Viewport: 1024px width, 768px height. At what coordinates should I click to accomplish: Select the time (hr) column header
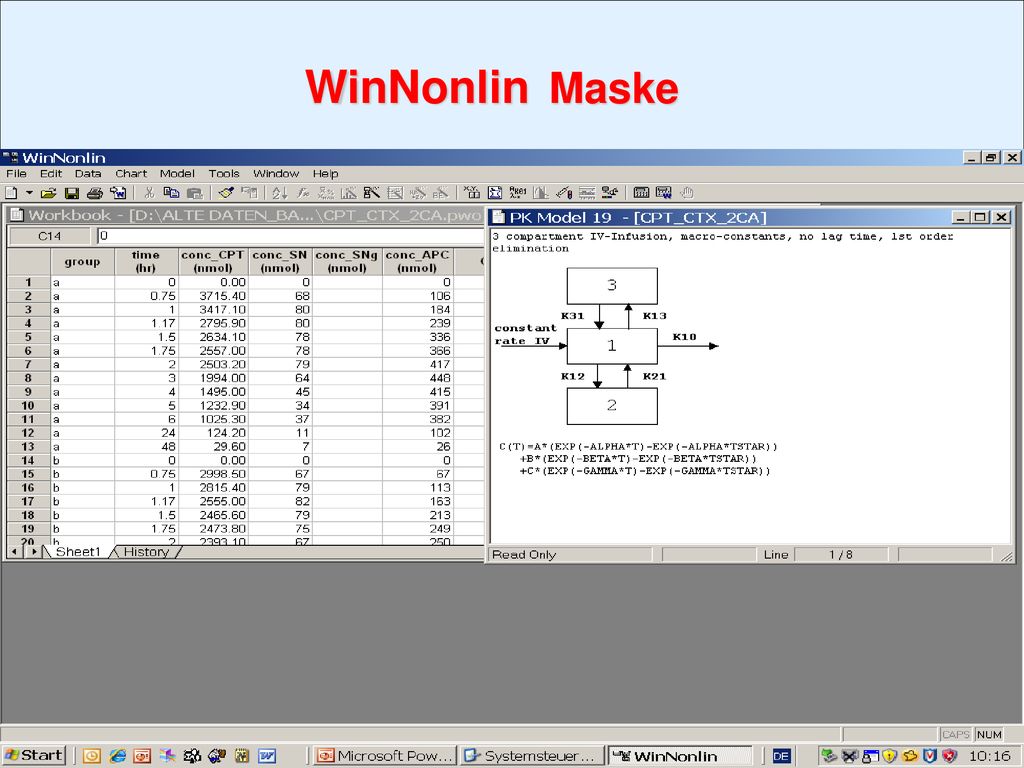click(x=146, y=261)
